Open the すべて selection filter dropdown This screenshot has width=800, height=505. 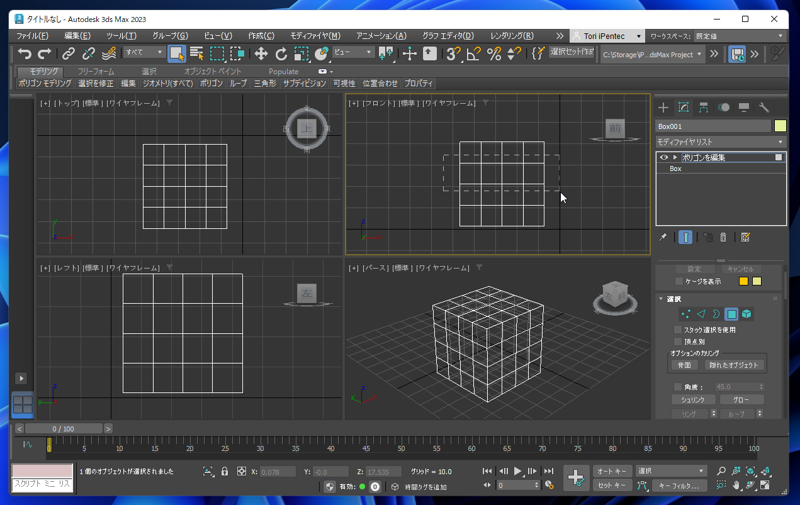point(143,53)
